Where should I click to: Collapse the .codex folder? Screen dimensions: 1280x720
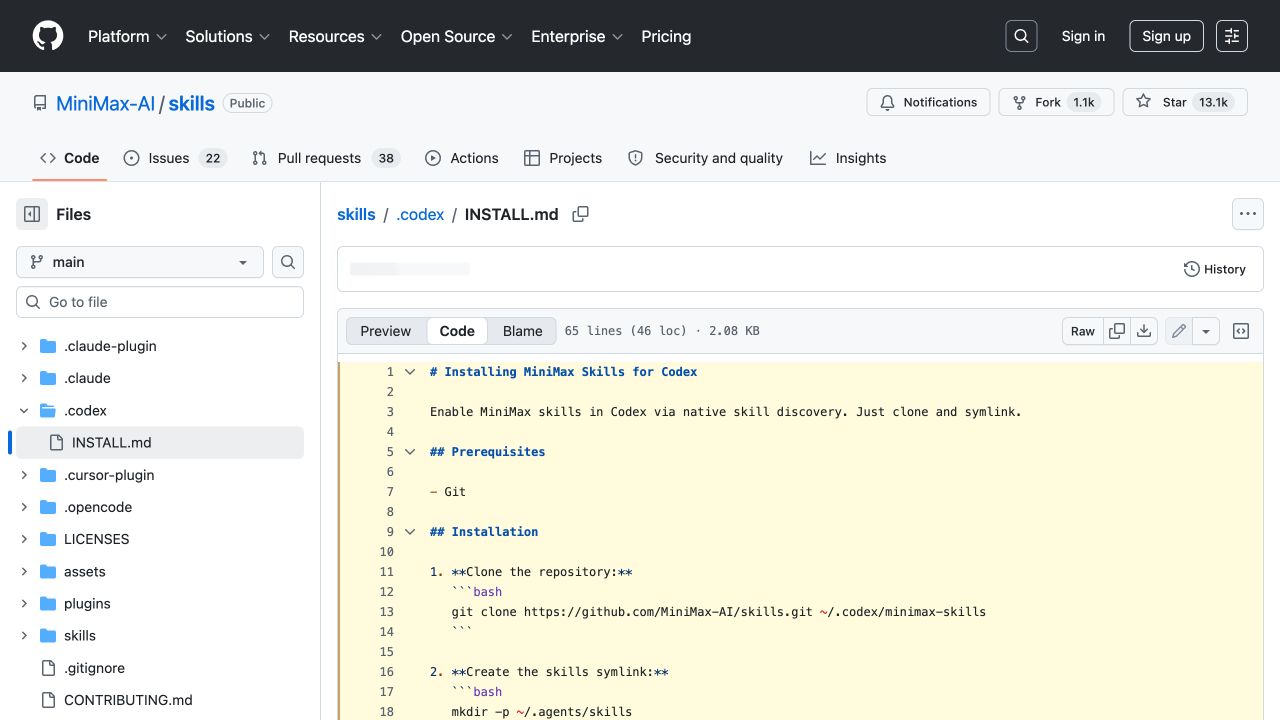[24, 410]
